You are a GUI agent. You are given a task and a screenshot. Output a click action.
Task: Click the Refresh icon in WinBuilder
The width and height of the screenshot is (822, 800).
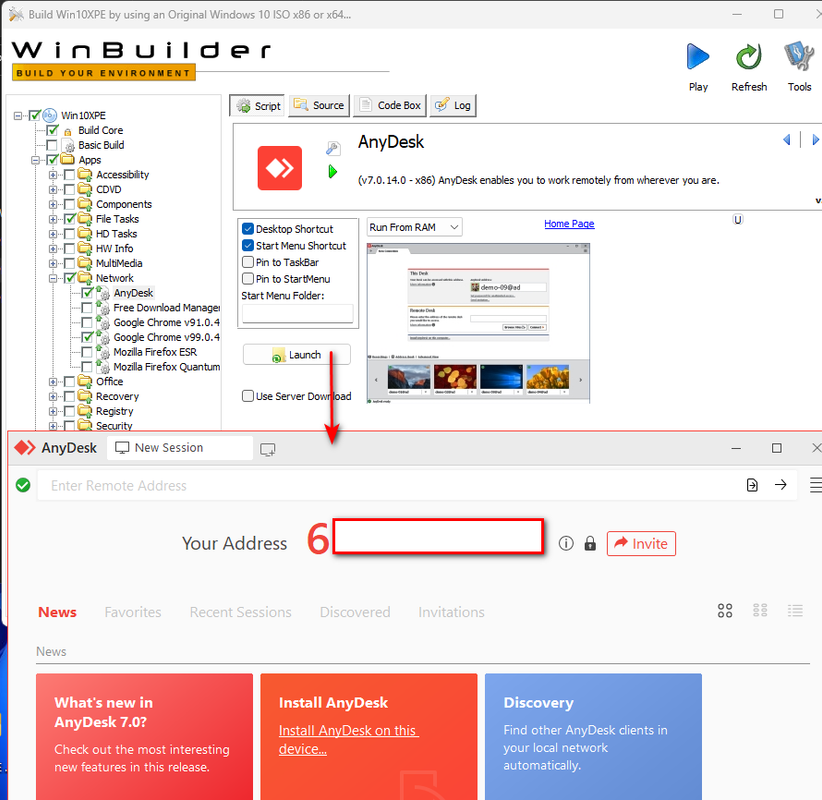click(x=749, y=57)
